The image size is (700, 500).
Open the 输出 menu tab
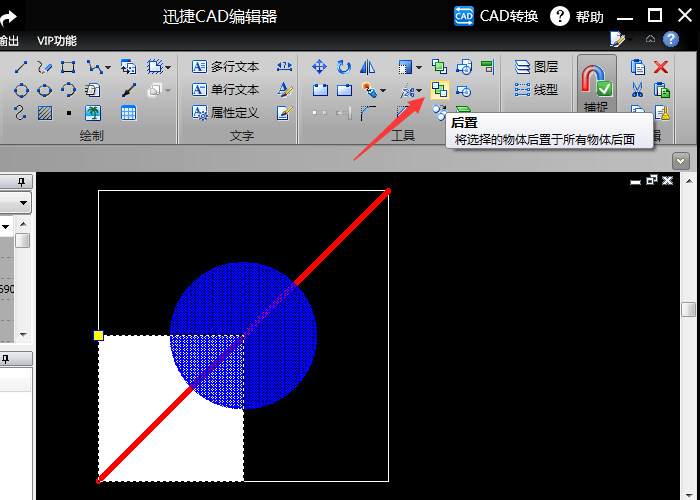pyautogui.click(x=9, y=41)
